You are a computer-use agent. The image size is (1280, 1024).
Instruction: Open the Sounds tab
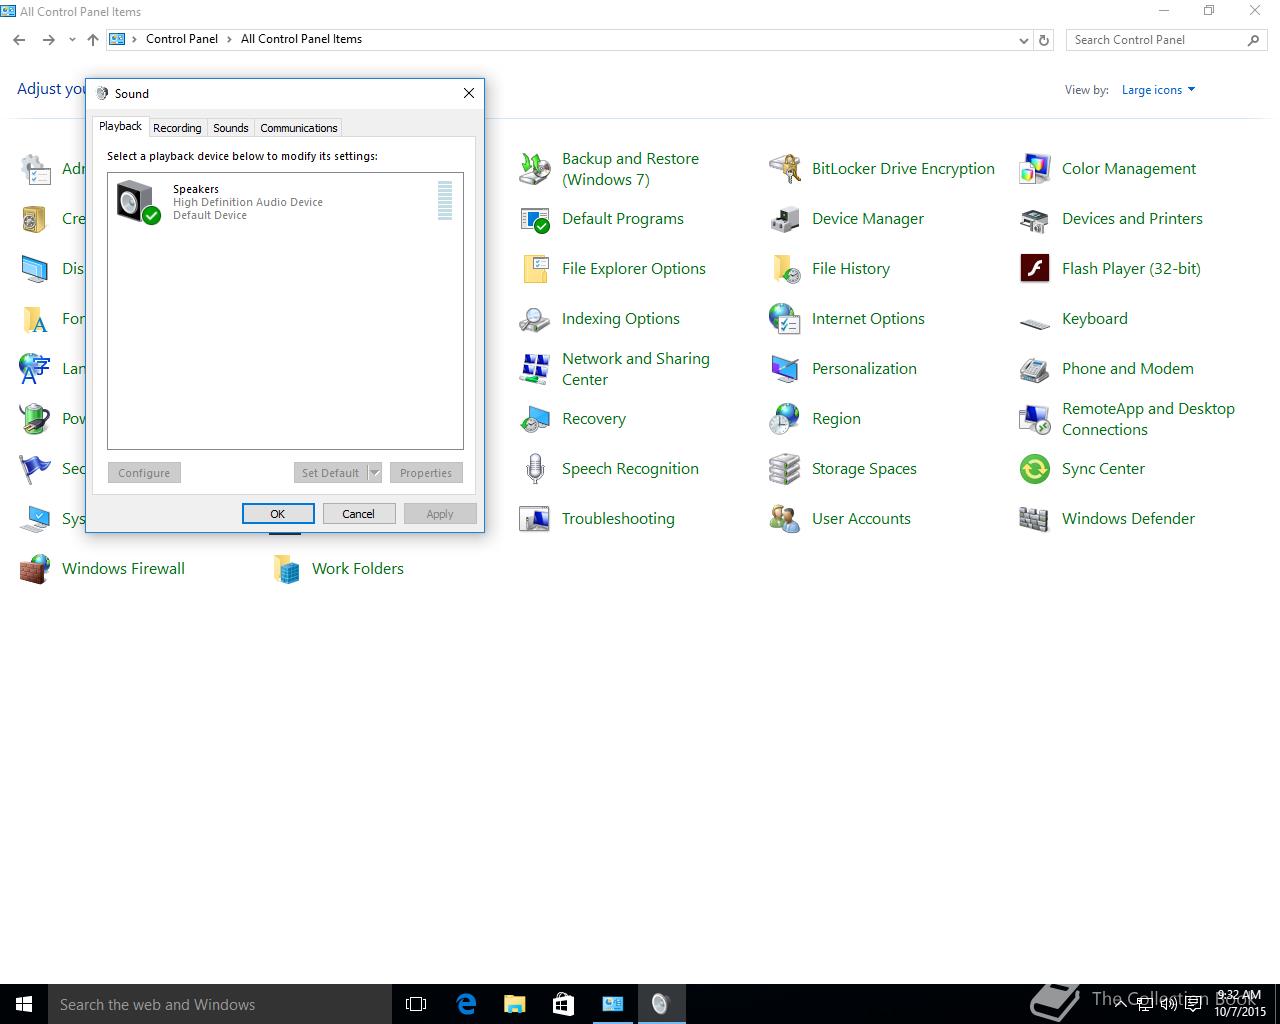click(230, 128)
